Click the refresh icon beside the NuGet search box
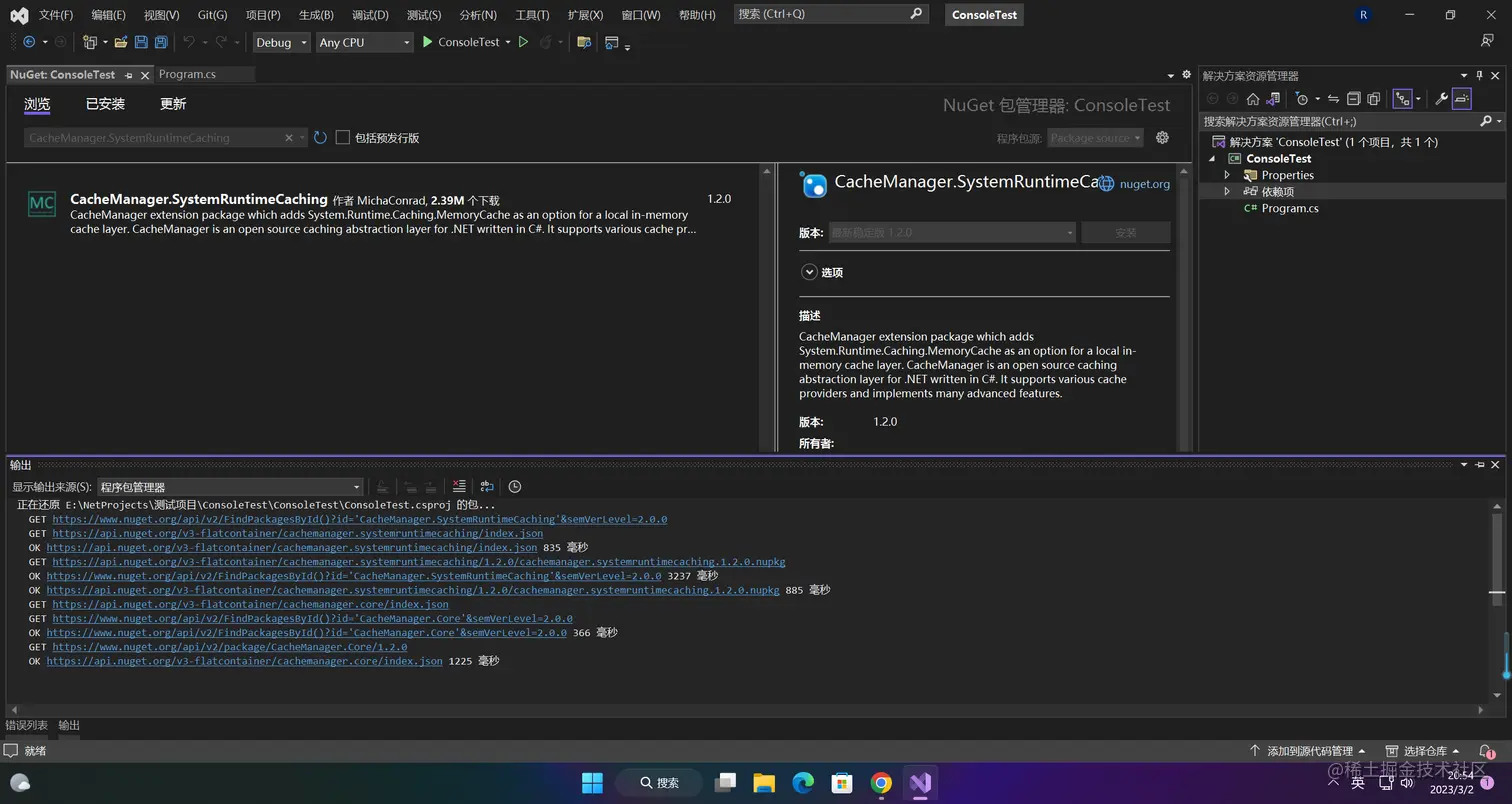Screen dimensions: 1512x804 click(320, 138)
